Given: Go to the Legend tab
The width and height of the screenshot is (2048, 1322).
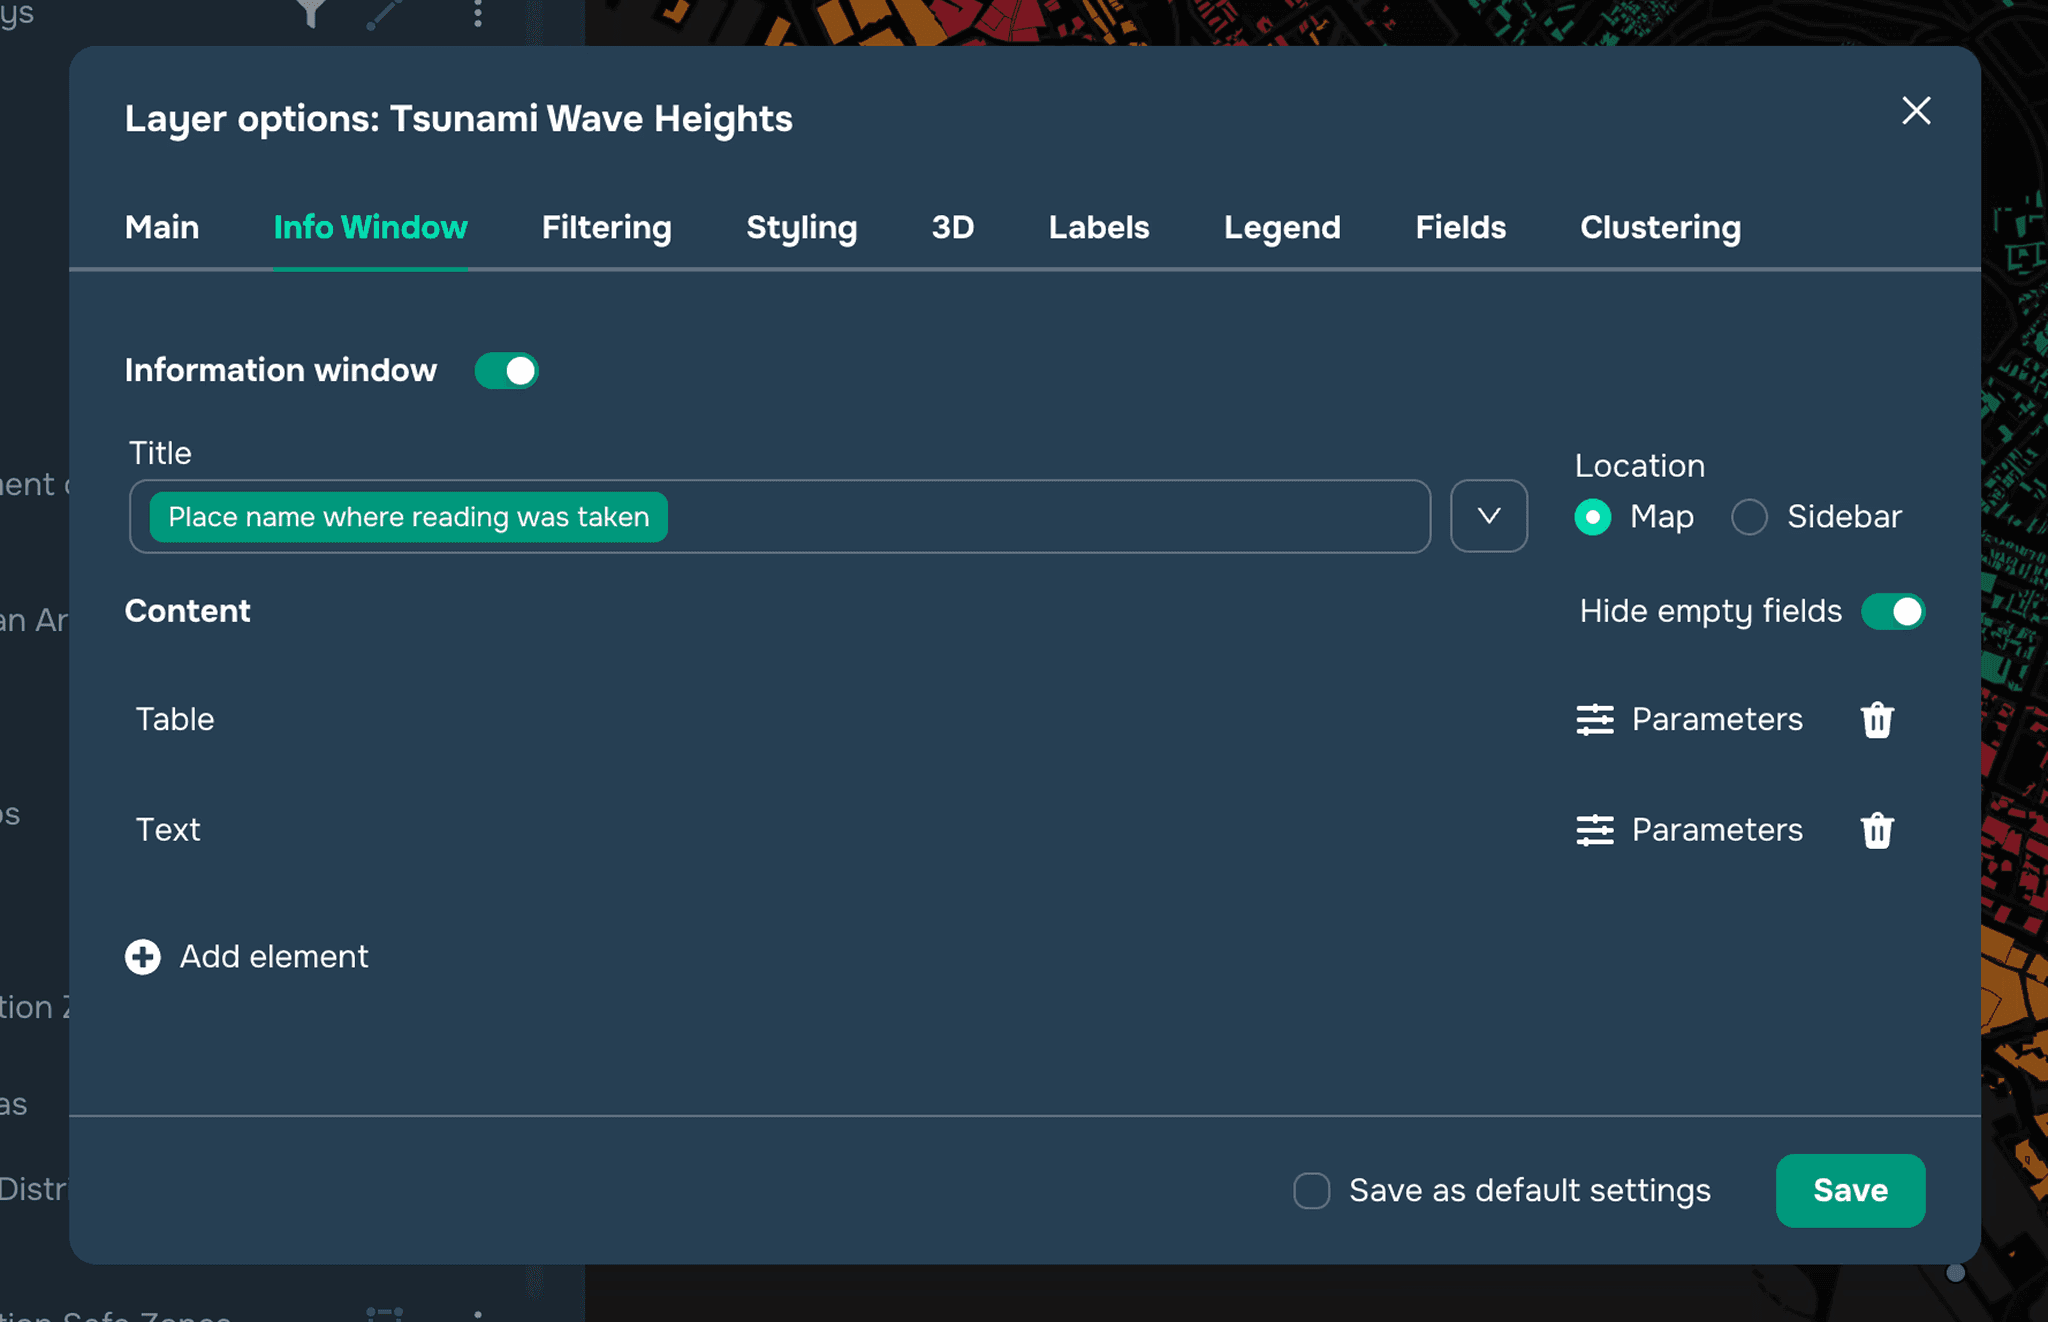Looking at the screenshot, I should (1281, 228).
